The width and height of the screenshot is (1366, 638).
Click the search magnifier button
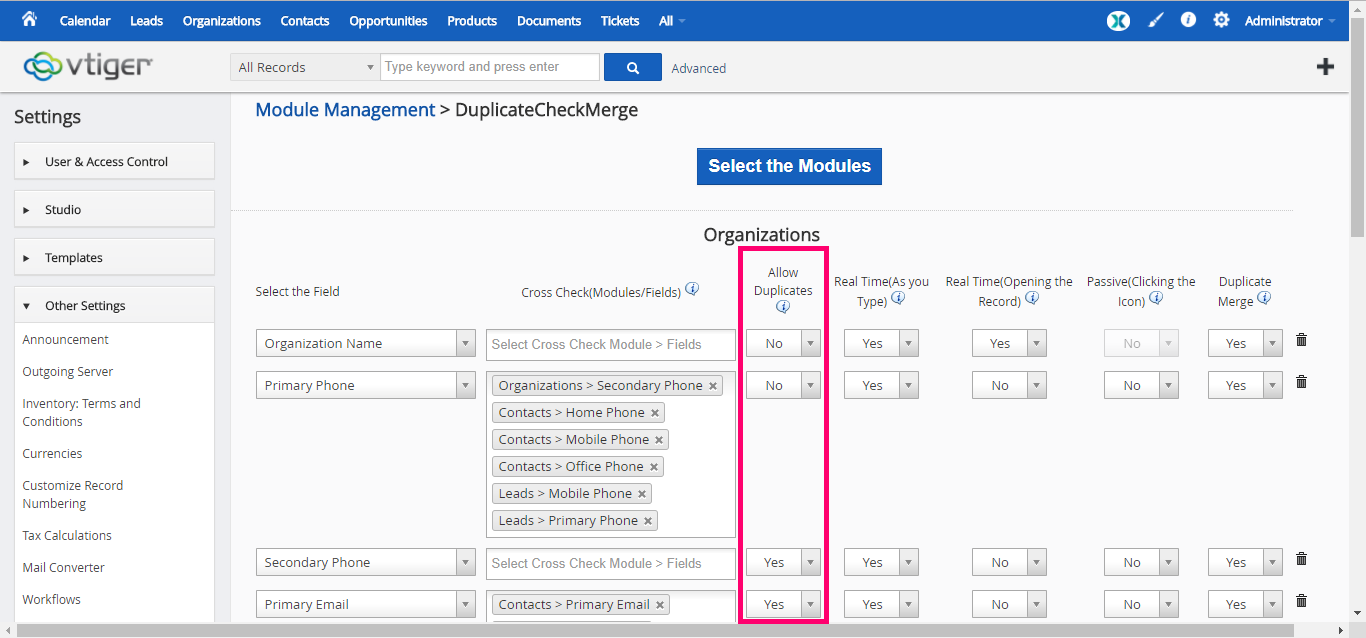tap(633, 67)
